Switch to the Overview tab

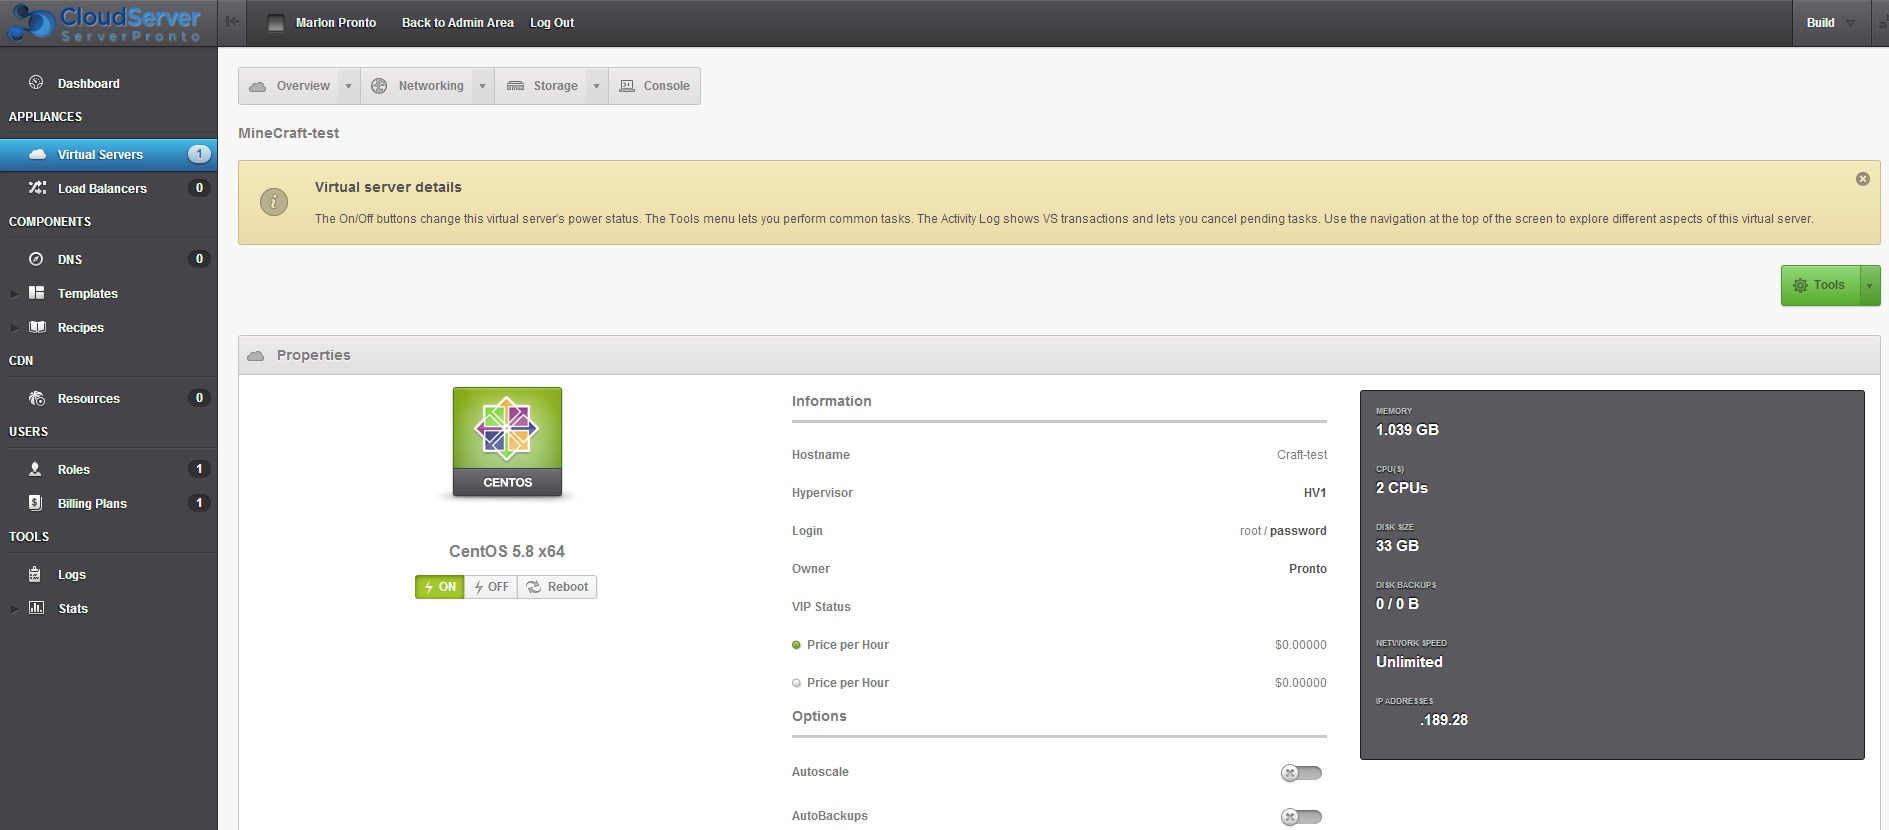pos(289,86)
